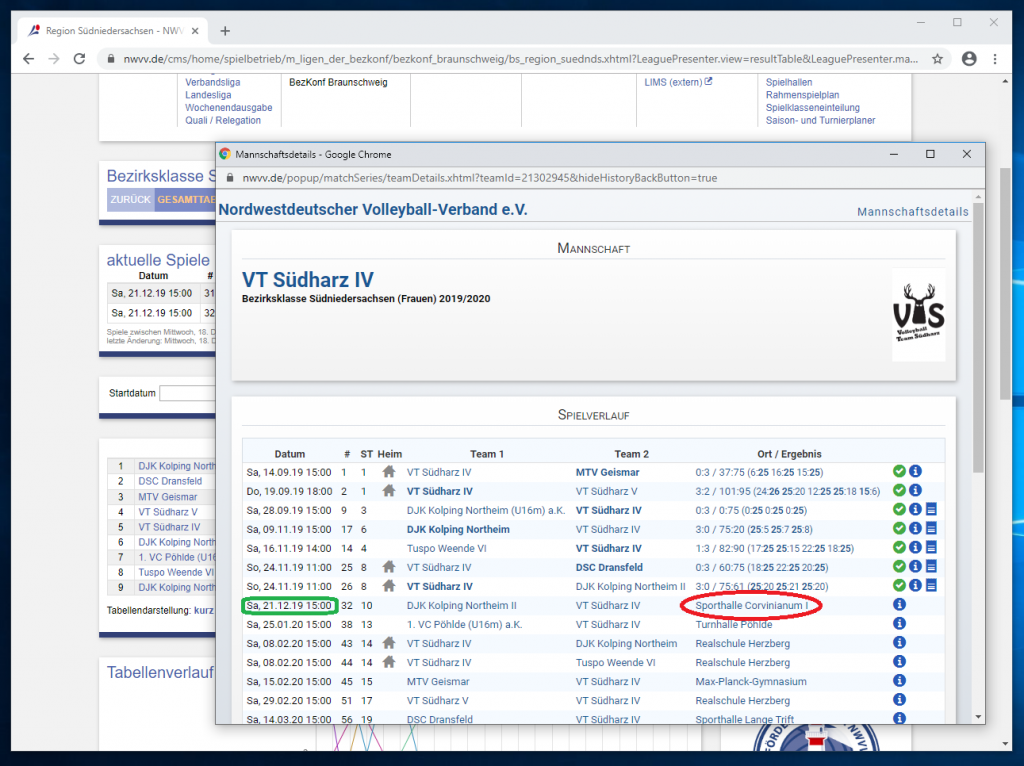The image size is (1024, 766).
Task: Open match report icon for 28.09.19 game
Action: point(931,509)
